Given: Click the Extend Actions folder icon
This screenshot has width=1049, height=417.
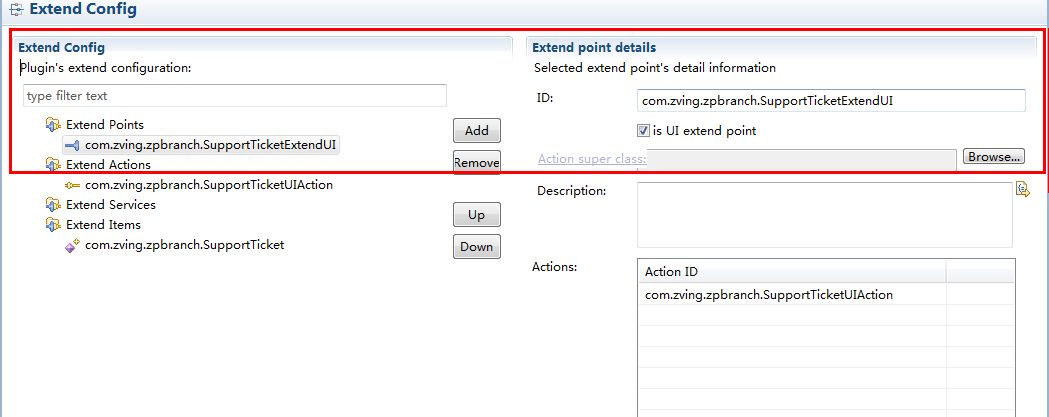Looking at the screenshot, I should click(53, 165).
